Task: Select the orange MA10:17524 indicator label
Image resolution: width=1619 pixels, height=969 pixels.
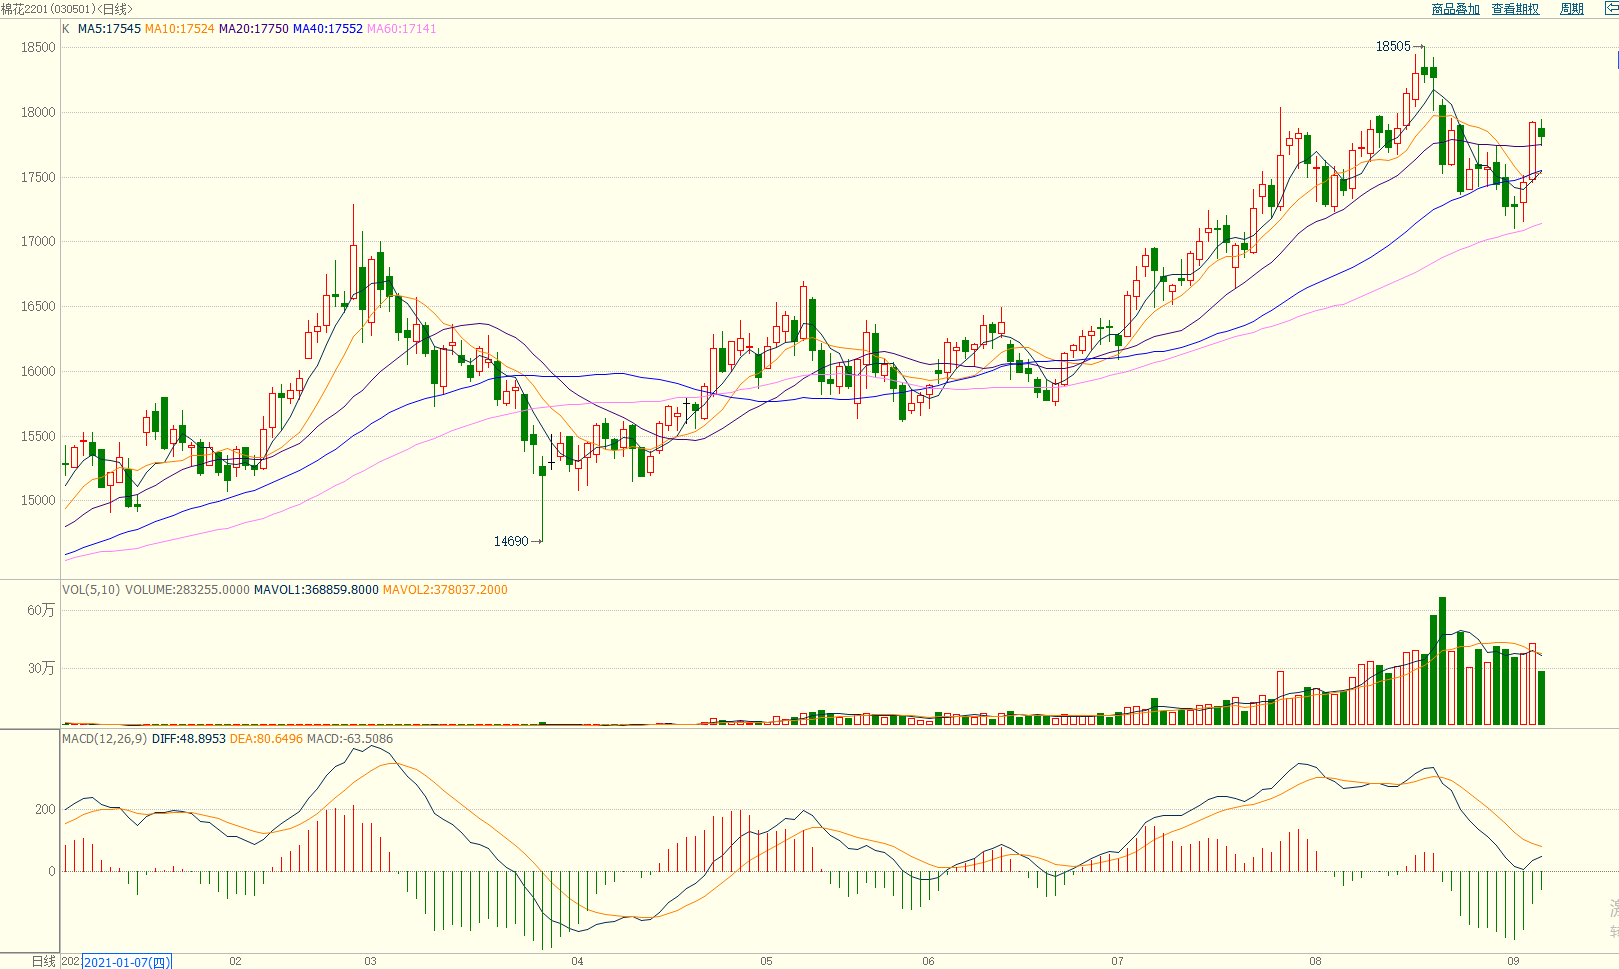Action: tap(179, 29)
